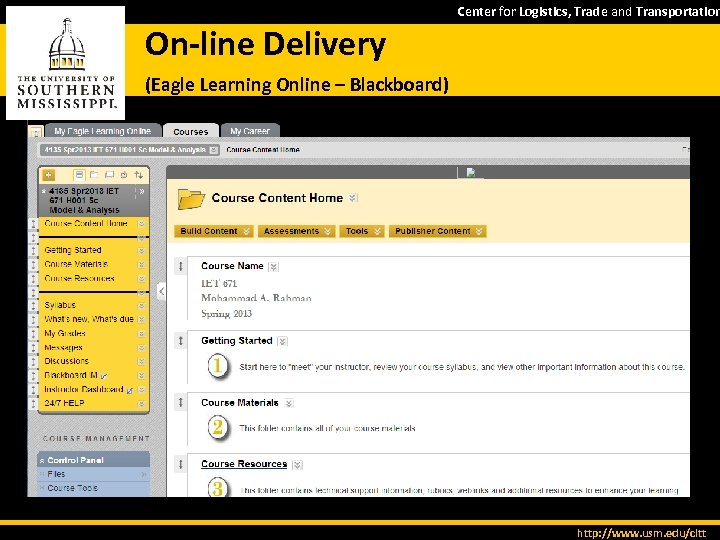Open the options chevron beside Getting Started heading
Screen dimensions: 720x540
(283, 341)
